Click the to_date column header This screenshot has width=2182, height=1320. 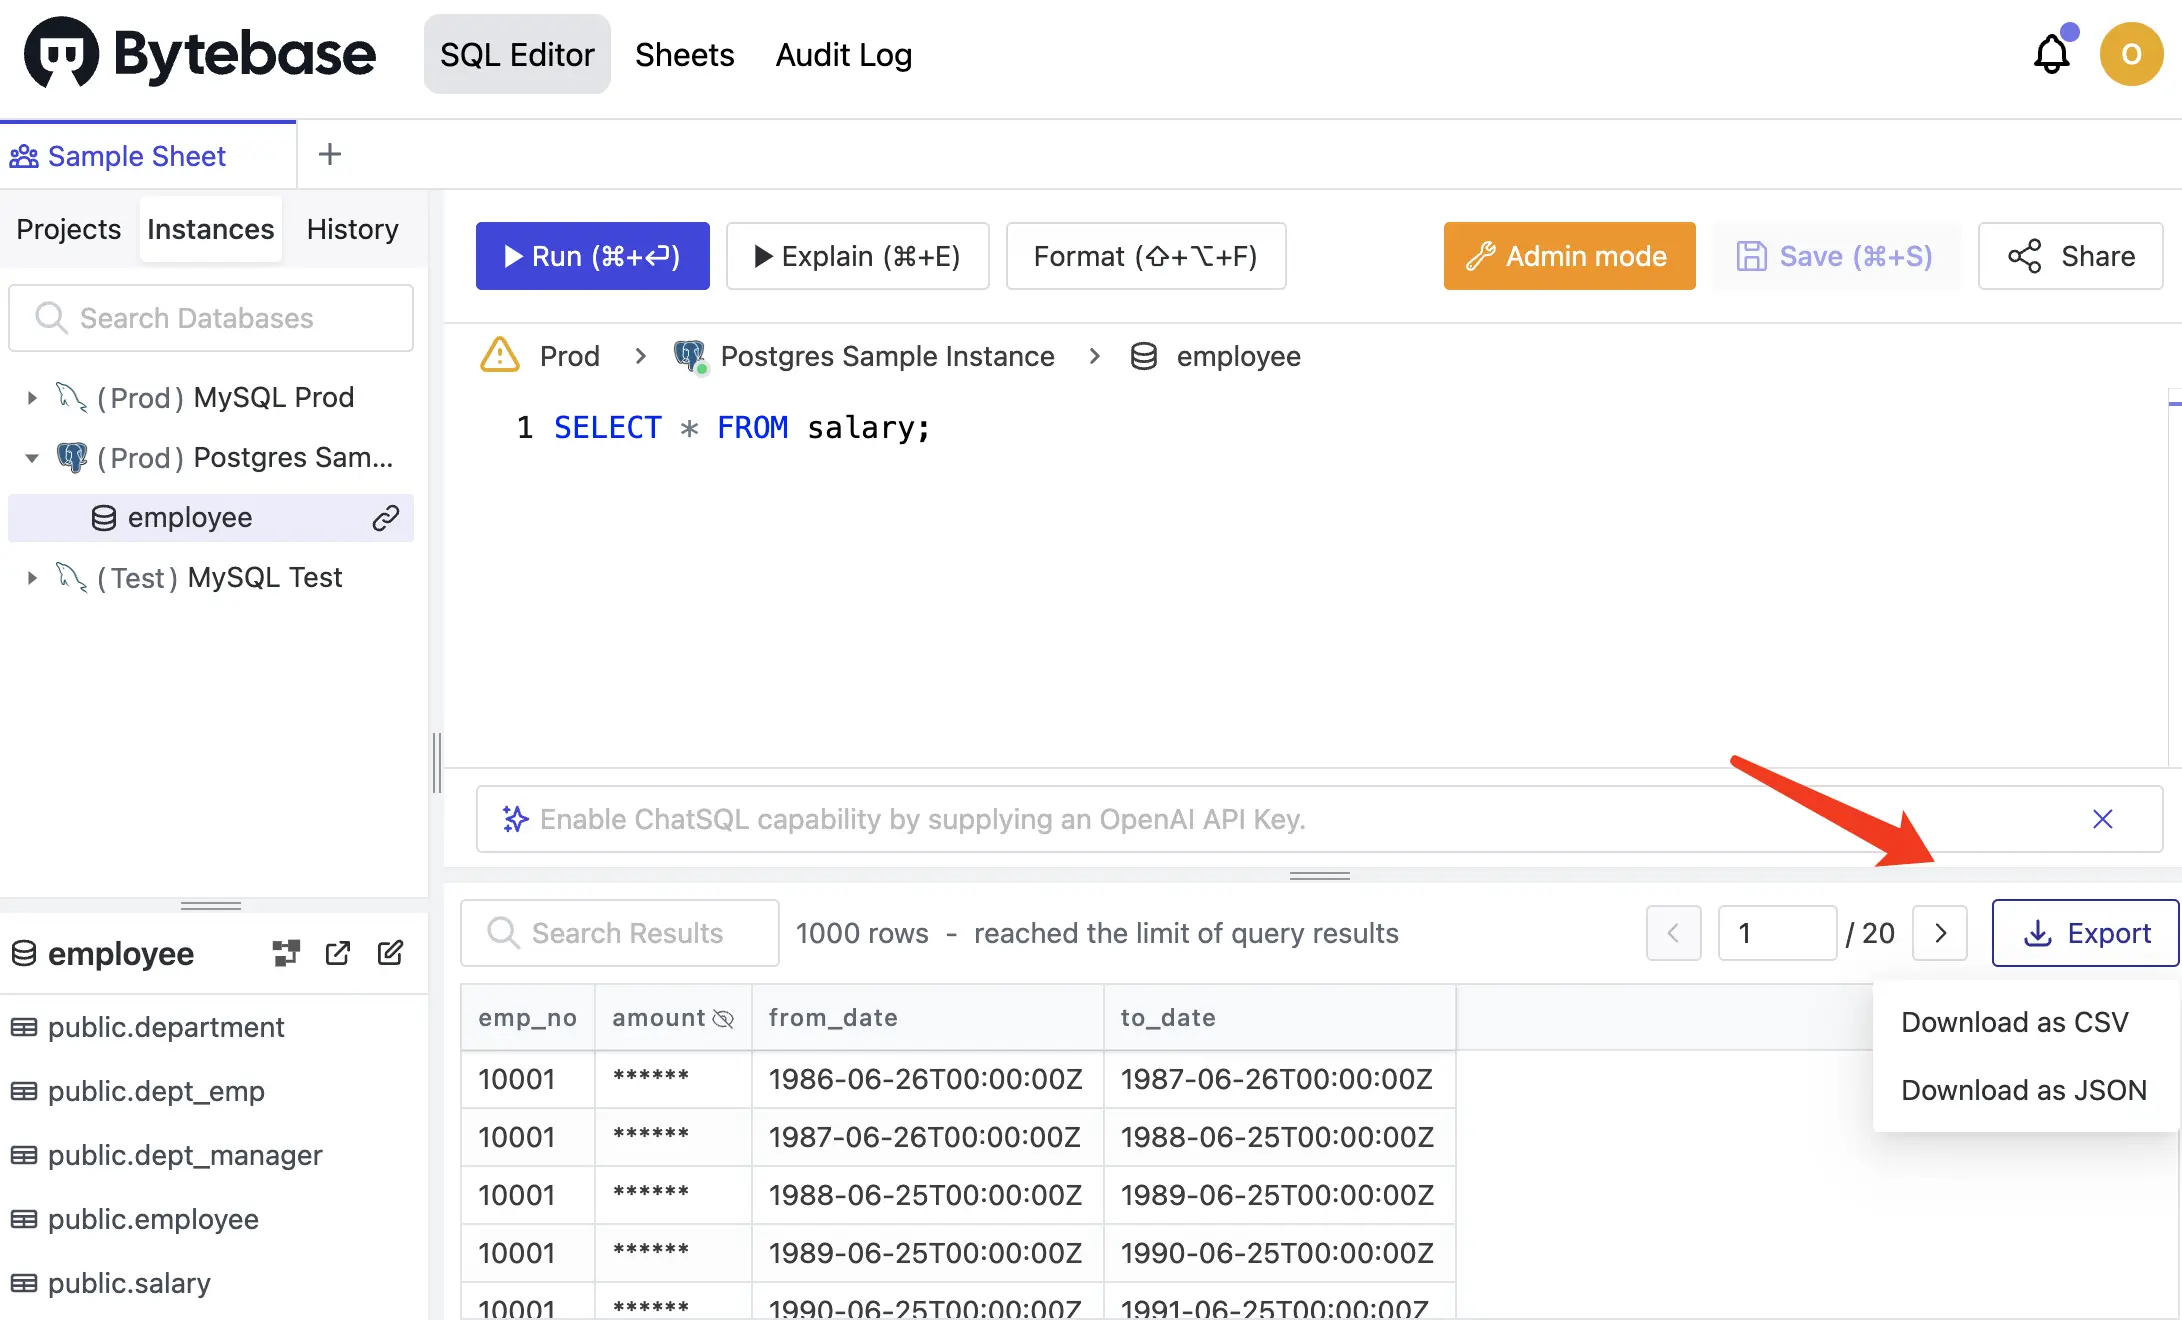[1280, 1018]
